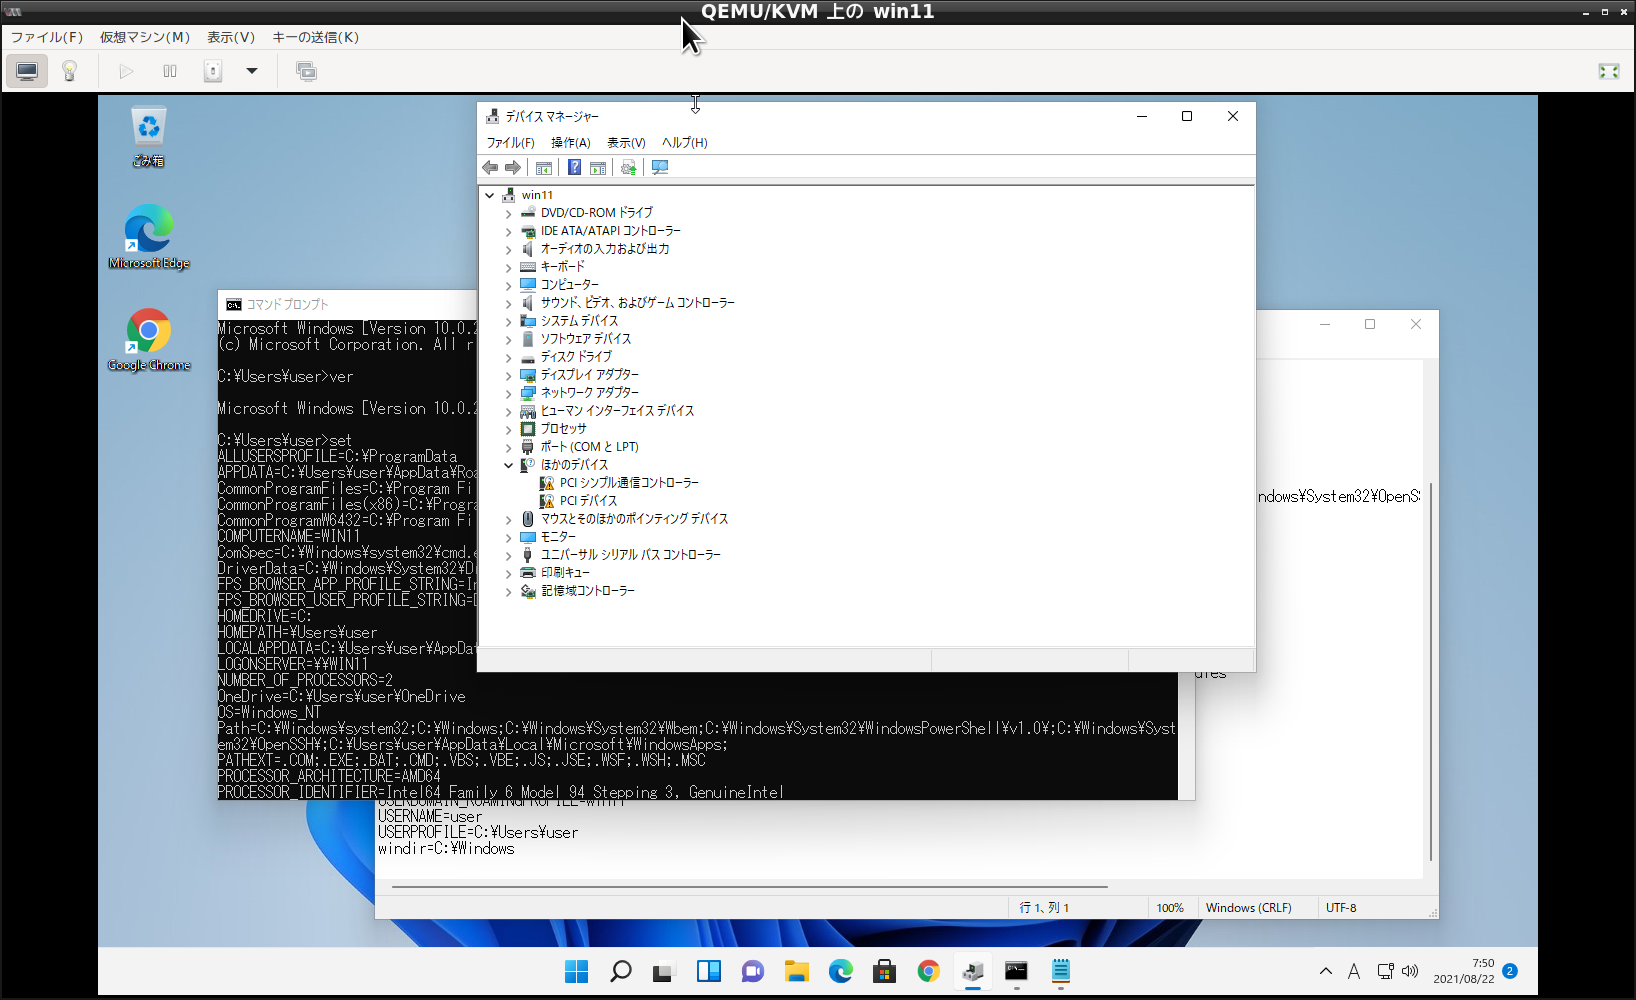Switch to Command Prompt via taskbar icon
The height and width of the screenshot is (1000, 1636).
click(1016, 971)
